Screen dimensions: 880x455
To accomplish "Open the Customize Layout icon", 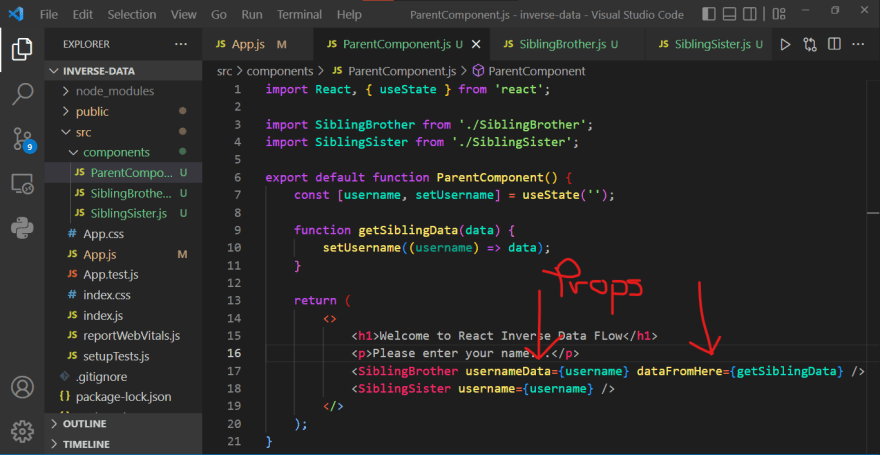I will pos(778,14).
